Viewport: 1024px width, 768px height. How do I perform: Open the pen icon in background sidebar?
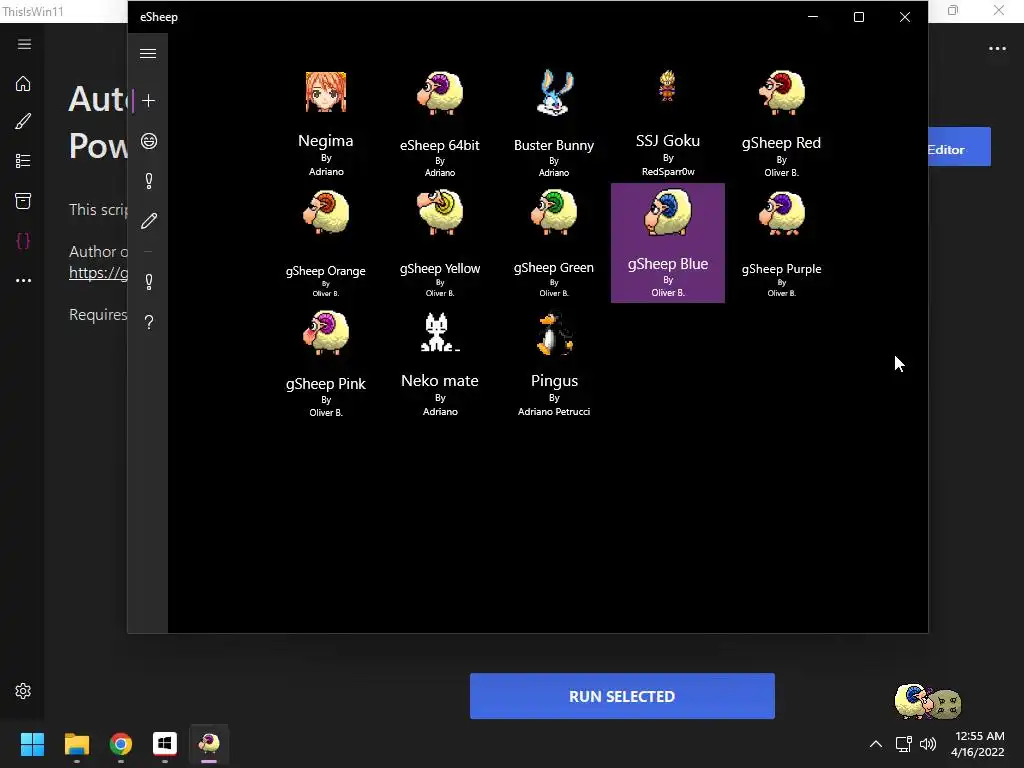tap(23, 121)
